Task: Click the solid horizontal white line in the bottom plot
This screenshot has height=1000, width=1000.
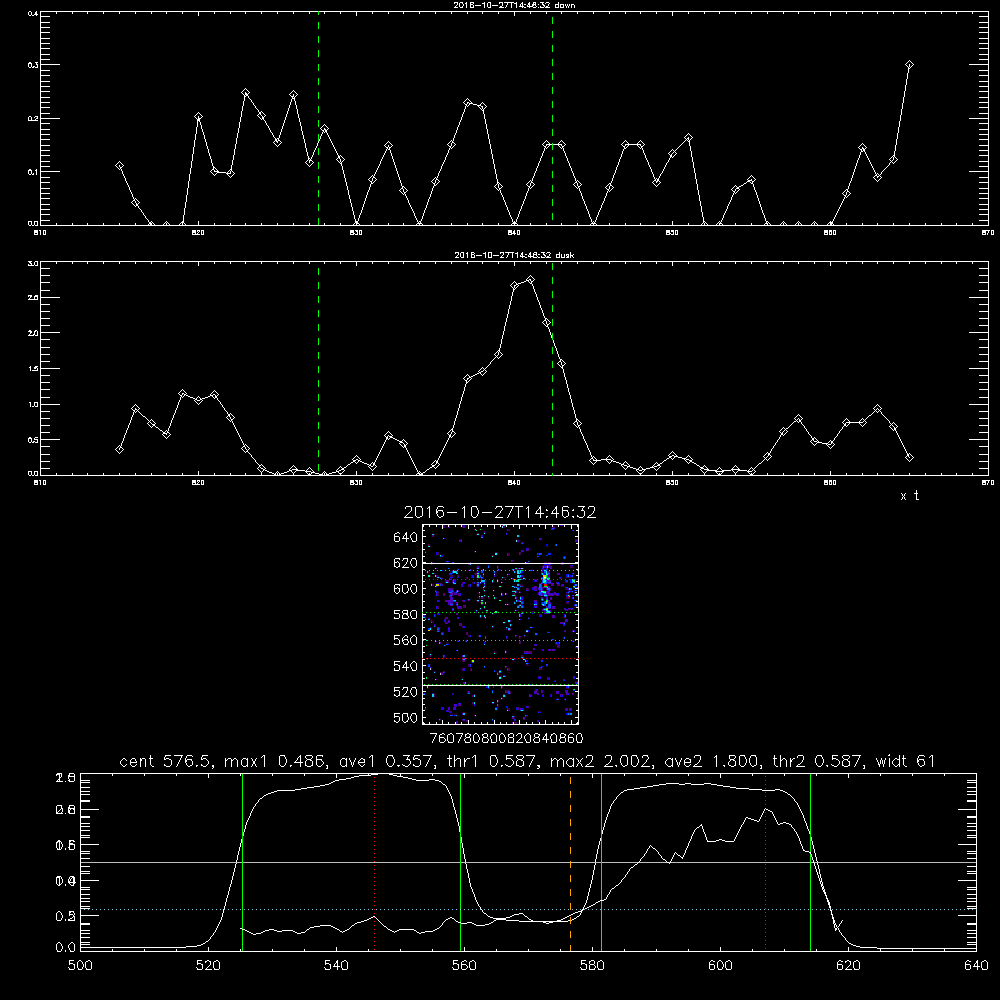Action: pos(528,862)
